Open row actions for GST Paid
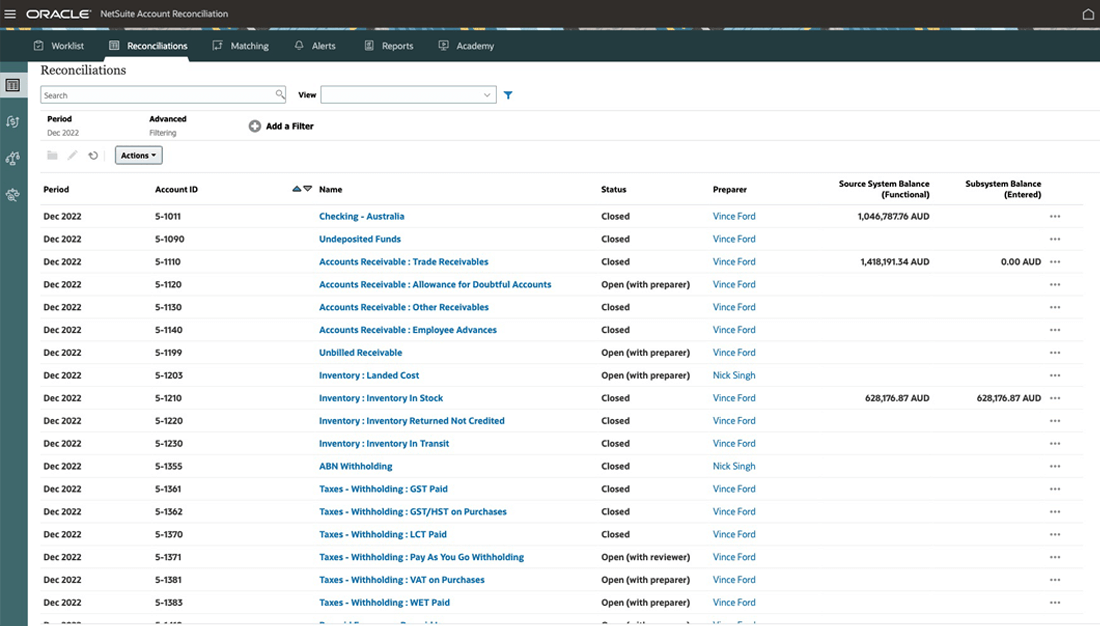Screen dimensions: 1100x626 [x=1054, y=489]
